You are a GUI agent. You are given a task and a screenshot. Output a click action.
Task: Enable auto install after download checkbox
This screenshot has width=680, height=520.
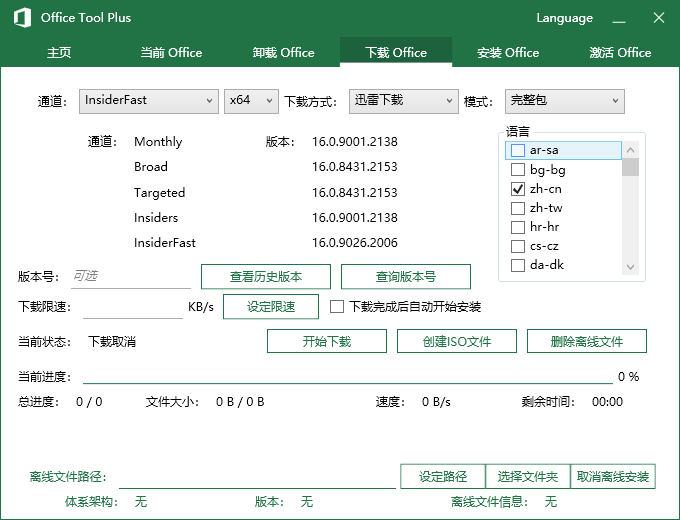click(x=337, y=307)
